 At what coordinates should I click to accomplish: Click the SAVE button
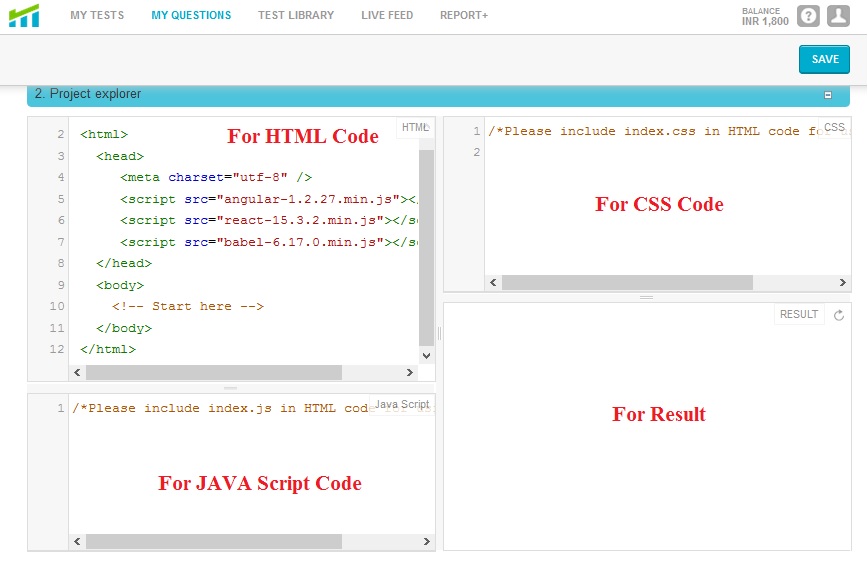pyautogui.click(x=824, y=59)
